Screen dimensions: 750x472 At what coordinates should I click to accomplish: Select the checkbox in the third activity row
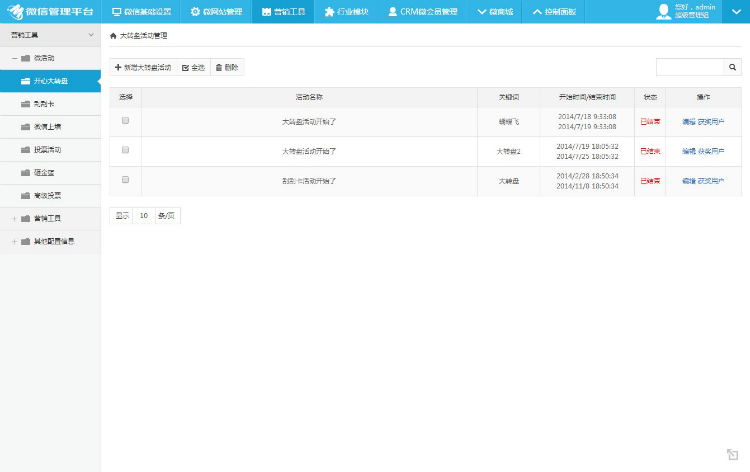[125, 180]
